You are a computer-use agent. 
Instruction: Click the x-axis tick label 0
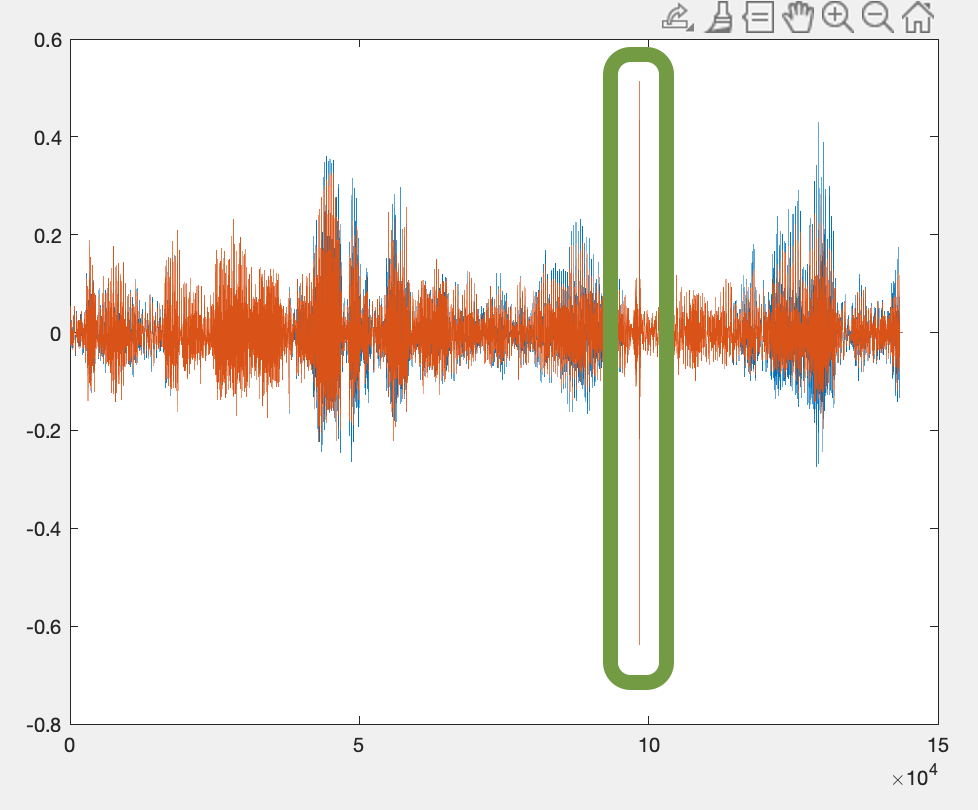click(70, 746)
